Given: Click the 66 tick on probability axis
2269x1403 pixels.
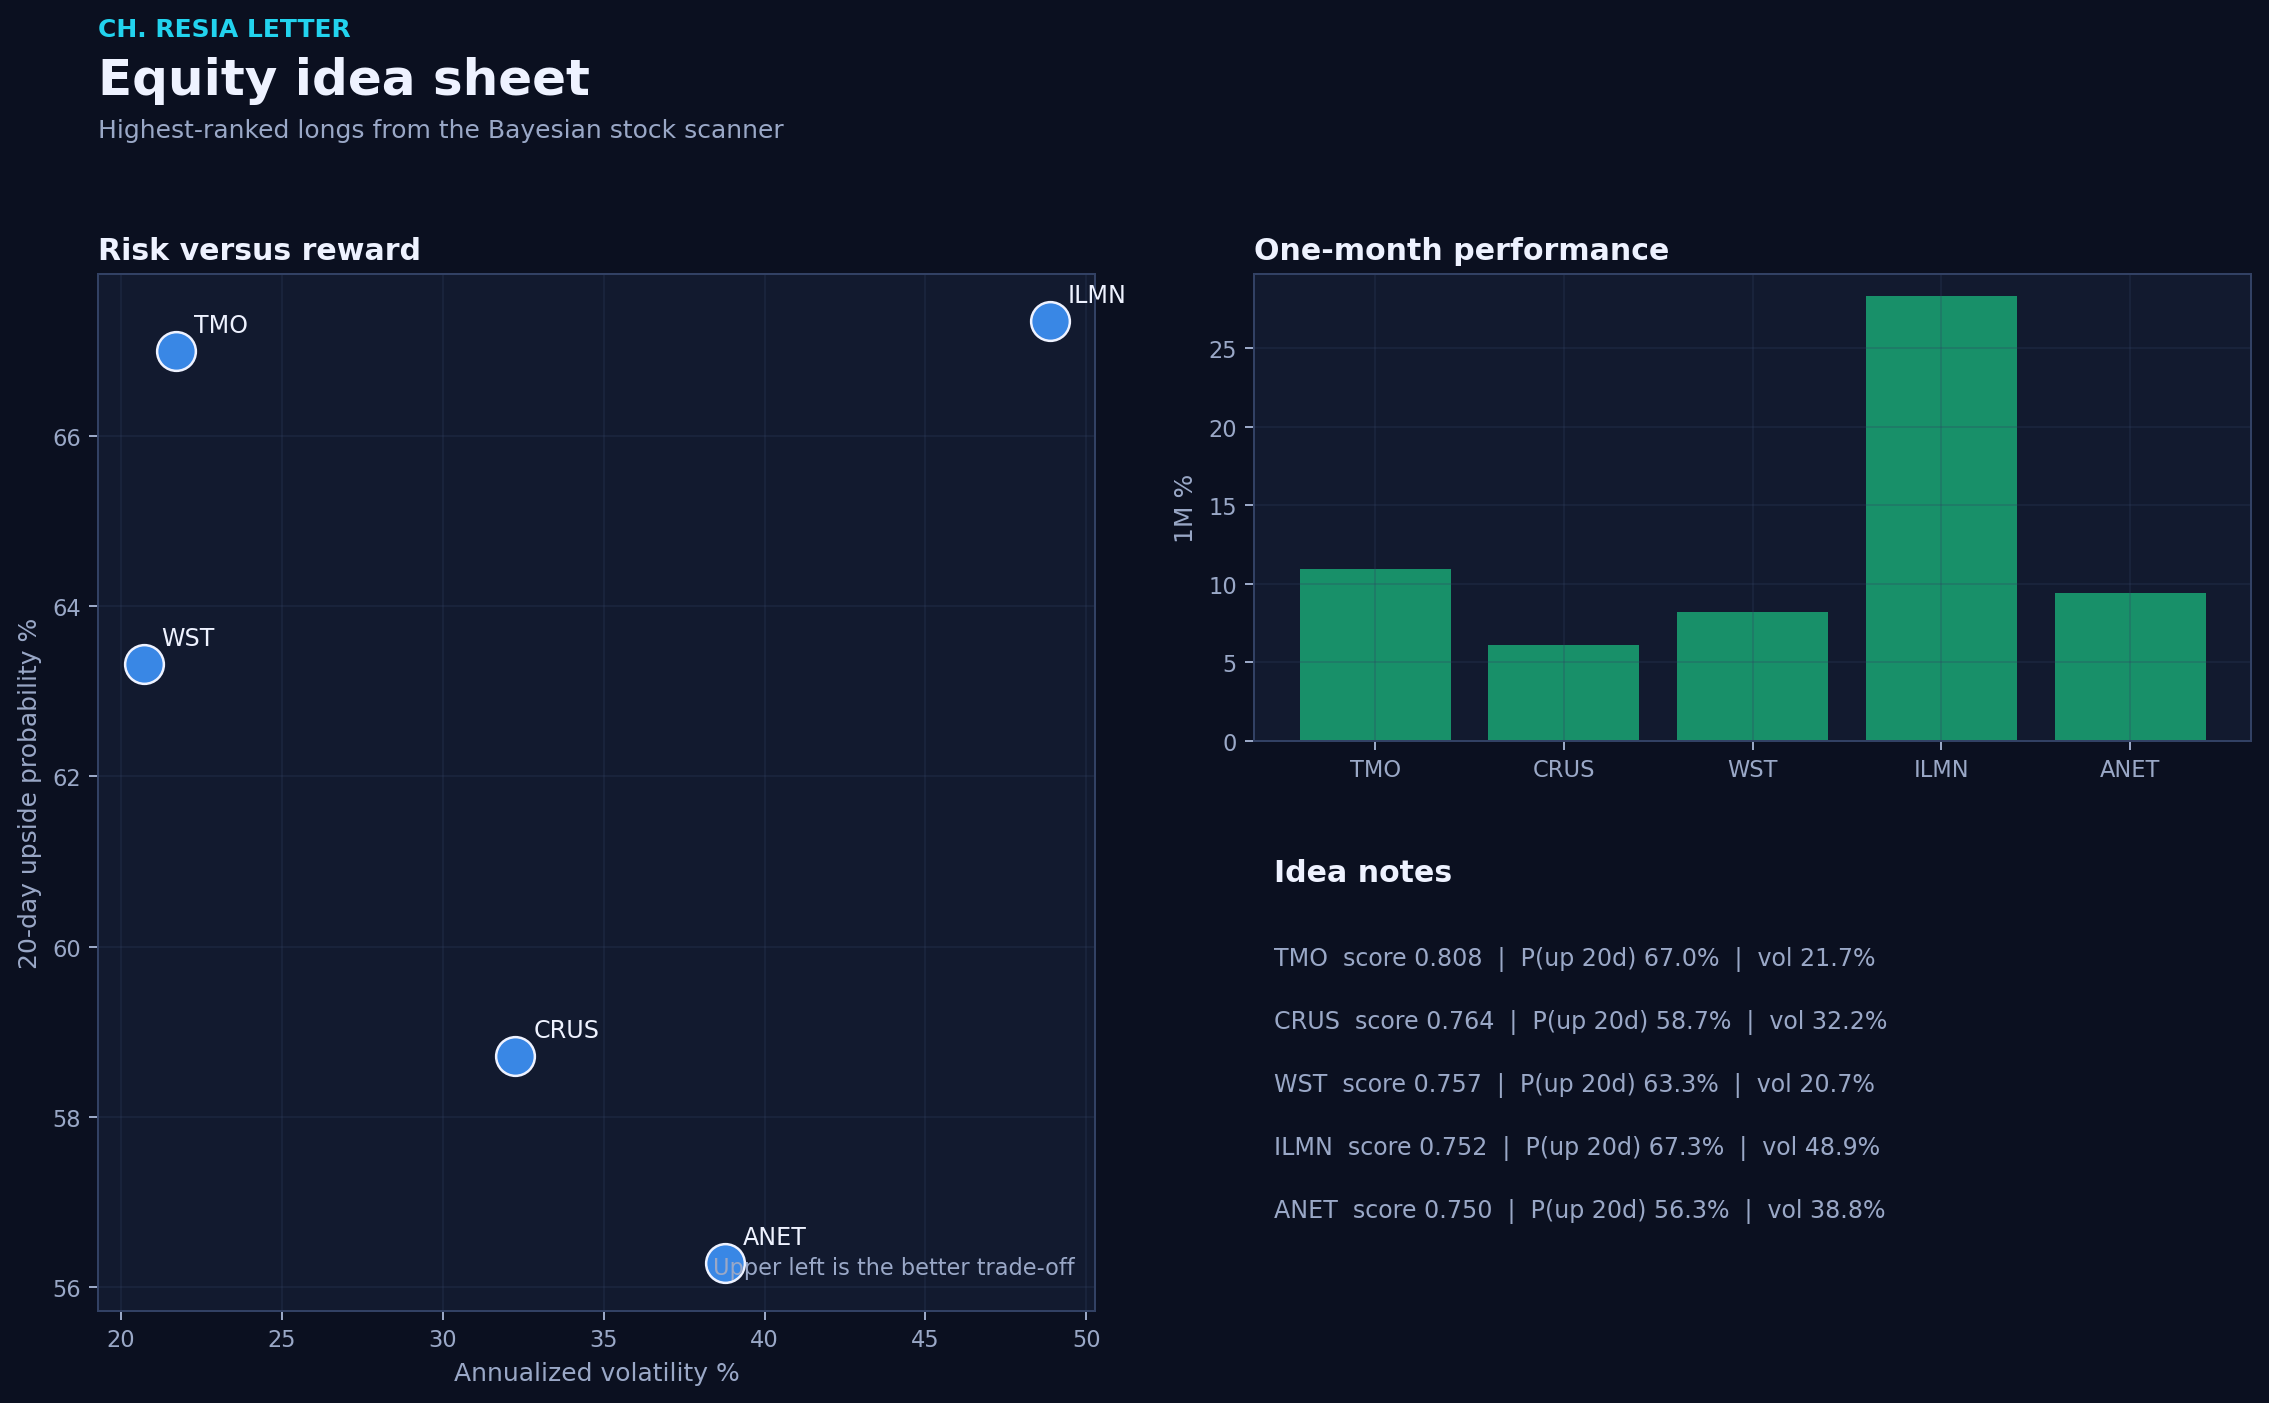Looking at the screenshot, I should pos(66,438).
